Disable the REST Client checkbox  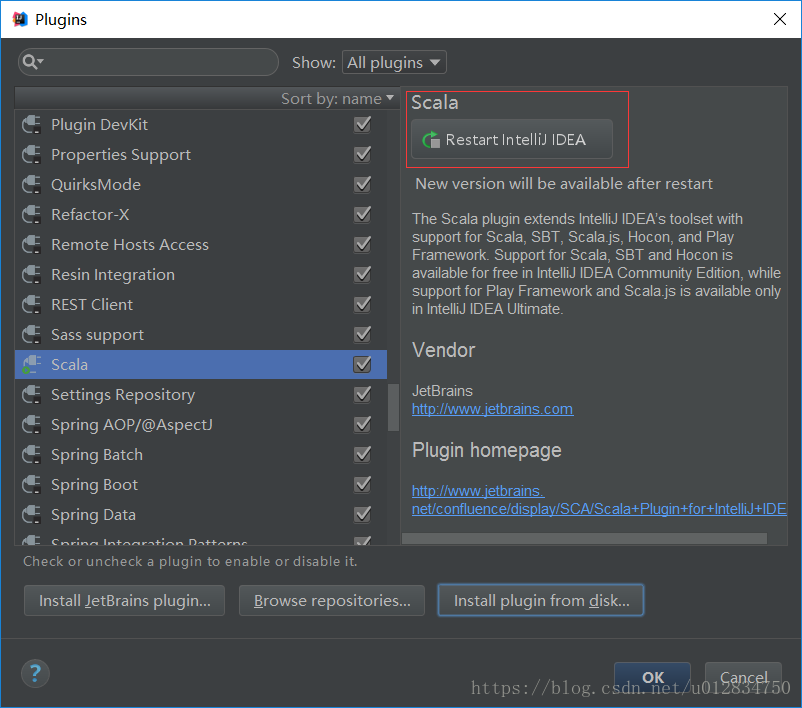point(362,304)
